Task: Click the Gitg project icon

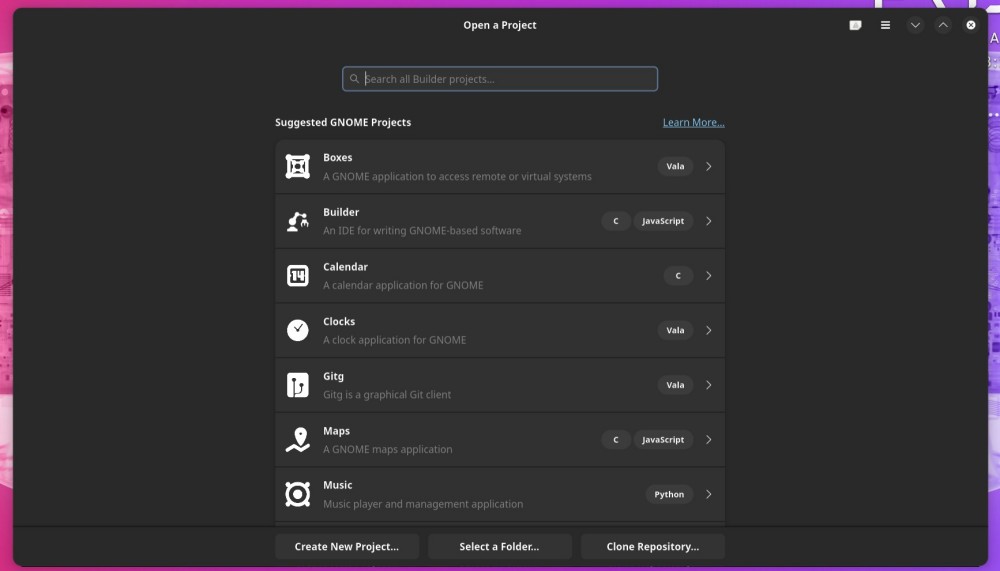Action: click(x=298, y=385)
